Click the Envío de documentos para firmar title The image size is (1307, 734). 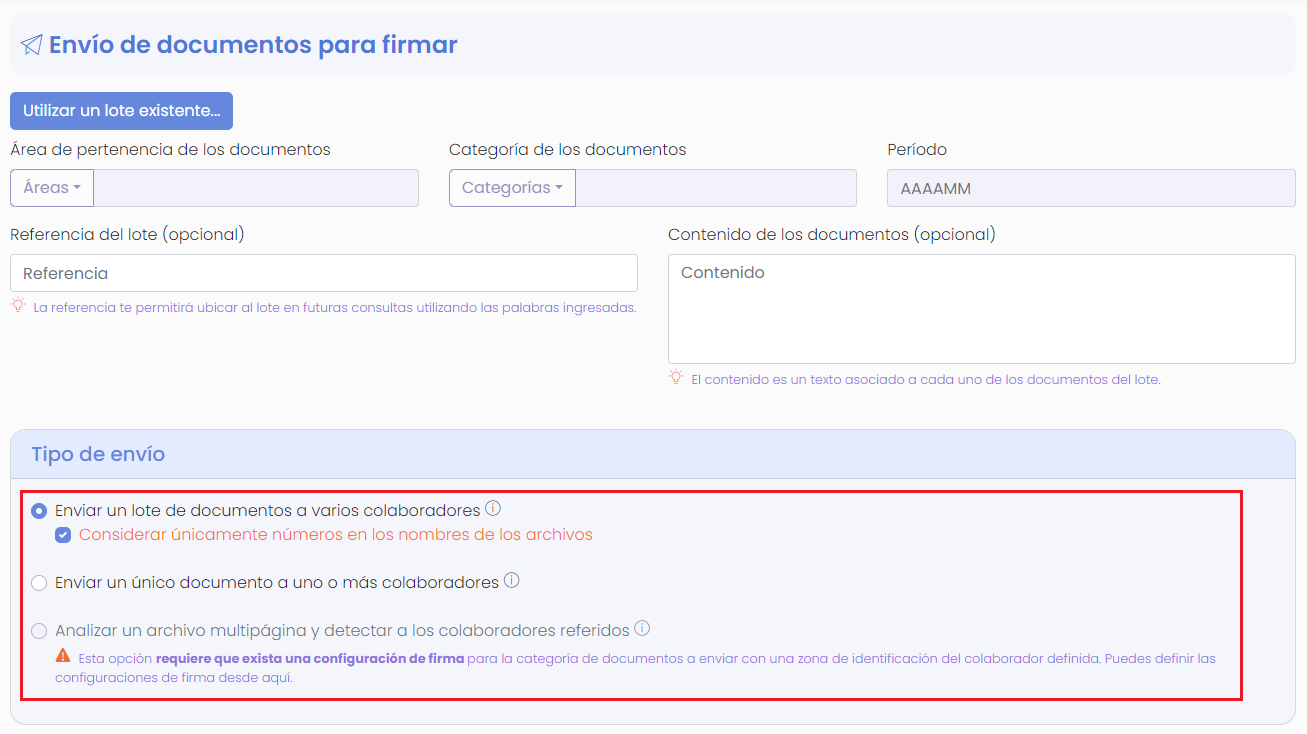click(250, 44)
